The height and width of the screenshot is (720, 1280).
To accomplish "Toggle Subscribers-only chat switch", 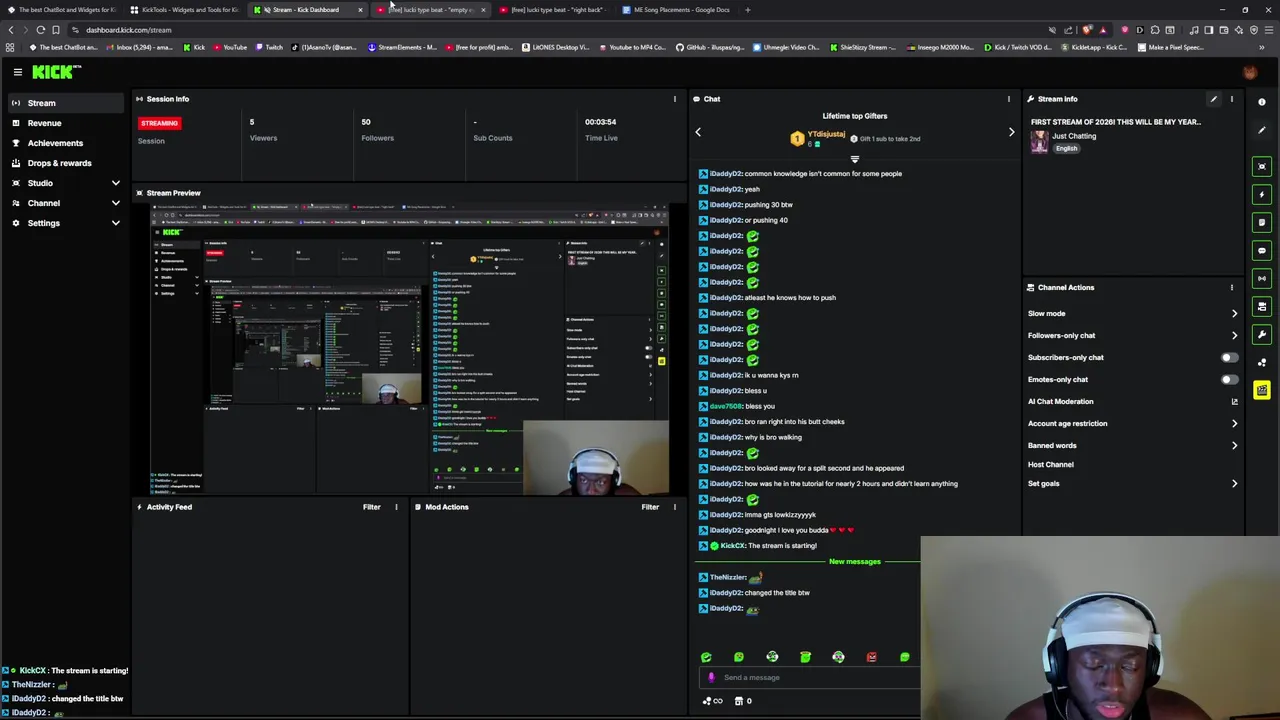I will click(1229, 357).
